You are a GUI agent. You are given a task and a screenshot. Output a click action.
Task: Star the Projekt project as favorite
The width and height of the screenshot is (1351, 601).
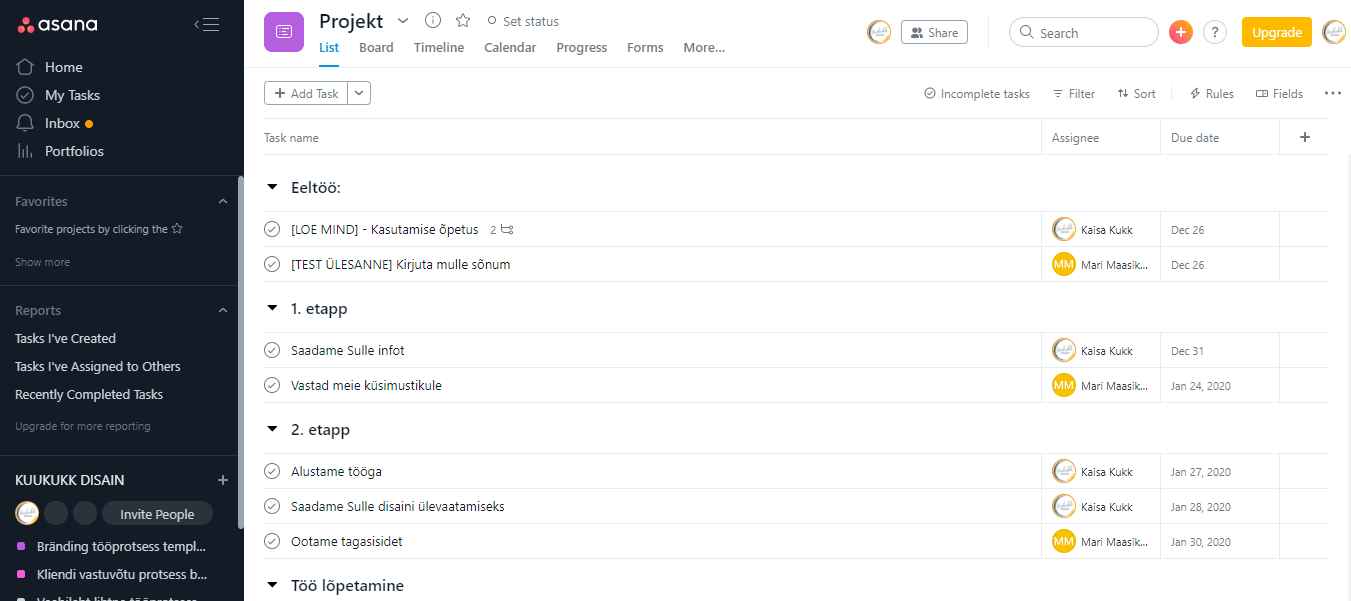click(x=463, y=21)
